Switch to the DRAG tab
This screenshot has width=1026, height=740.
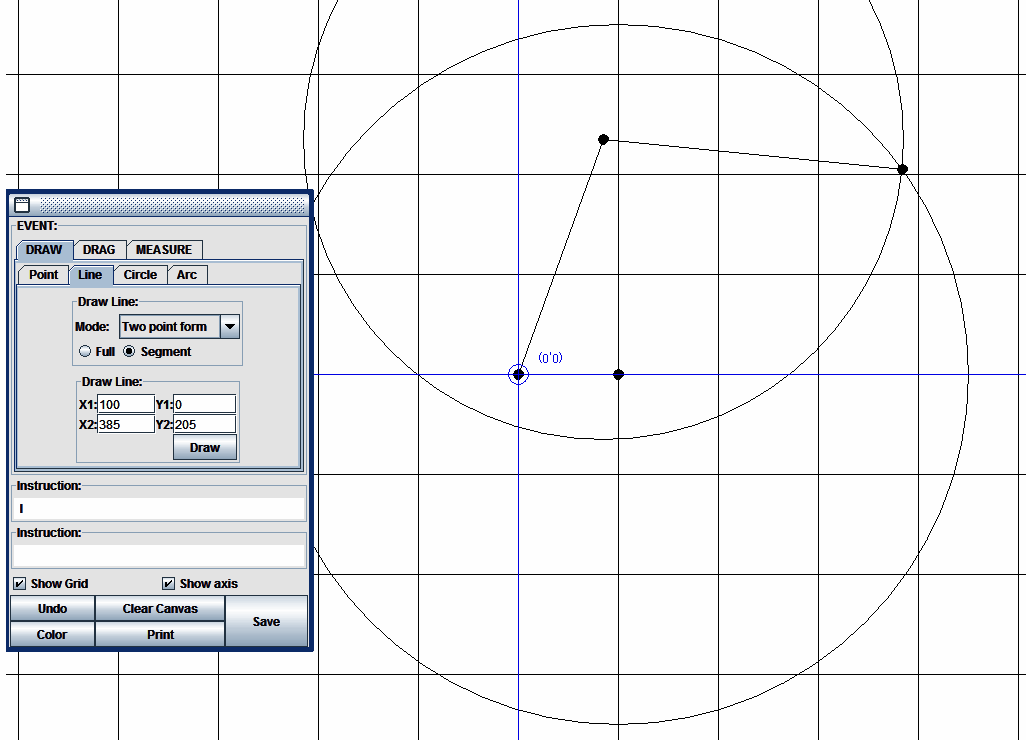(99, 249)
